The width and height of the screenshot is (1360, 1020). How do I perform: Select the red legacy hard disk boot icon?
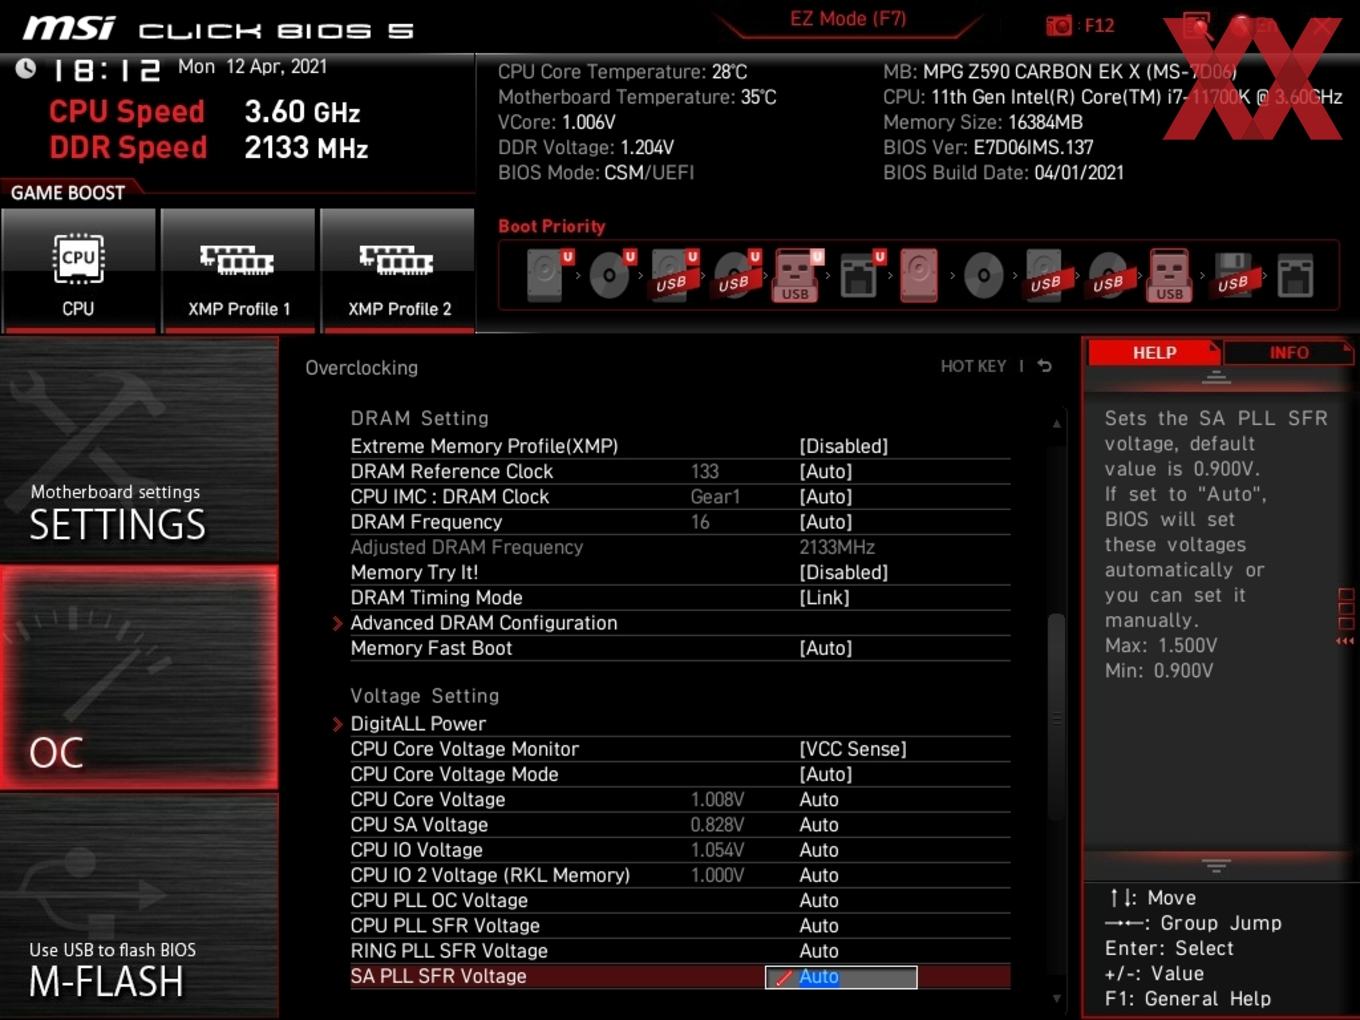(x=919, y=275)
